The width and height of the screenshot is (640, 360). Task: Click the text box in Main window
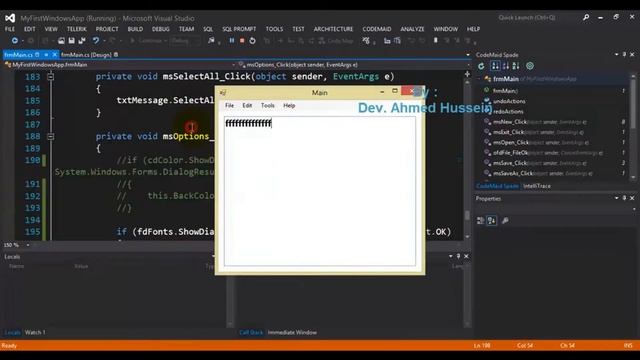(320, 191)
